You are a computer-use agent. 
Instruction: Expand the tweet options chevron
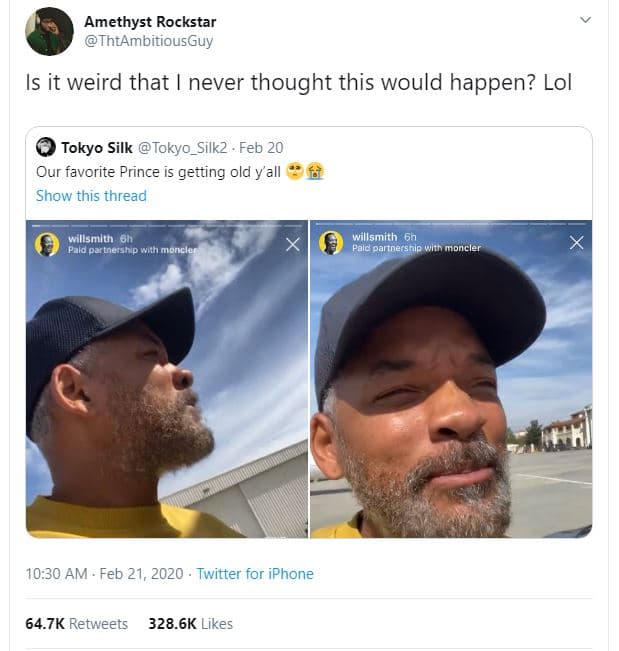[586, 20]
